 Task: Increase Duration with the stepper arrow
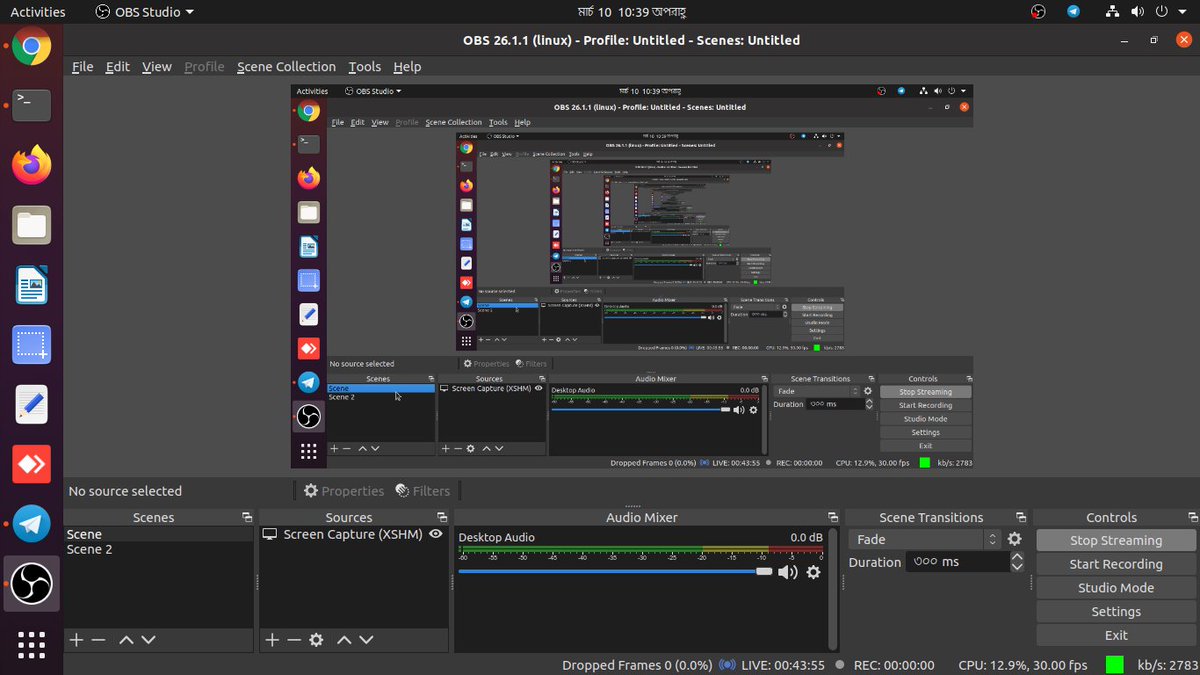1017,557
